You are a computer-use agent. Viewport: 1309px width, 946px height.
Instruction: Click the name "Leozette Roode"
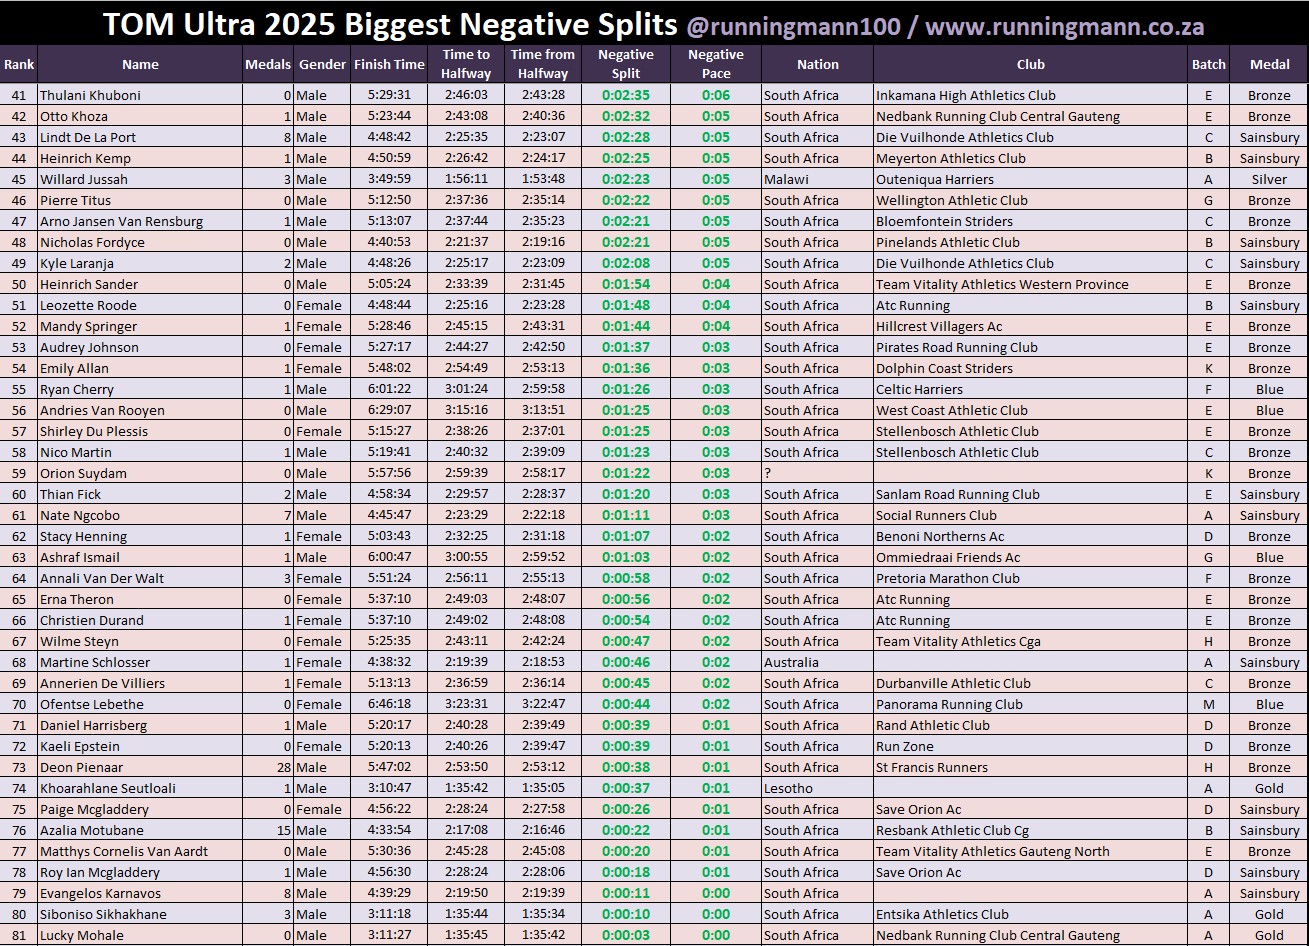88,305
